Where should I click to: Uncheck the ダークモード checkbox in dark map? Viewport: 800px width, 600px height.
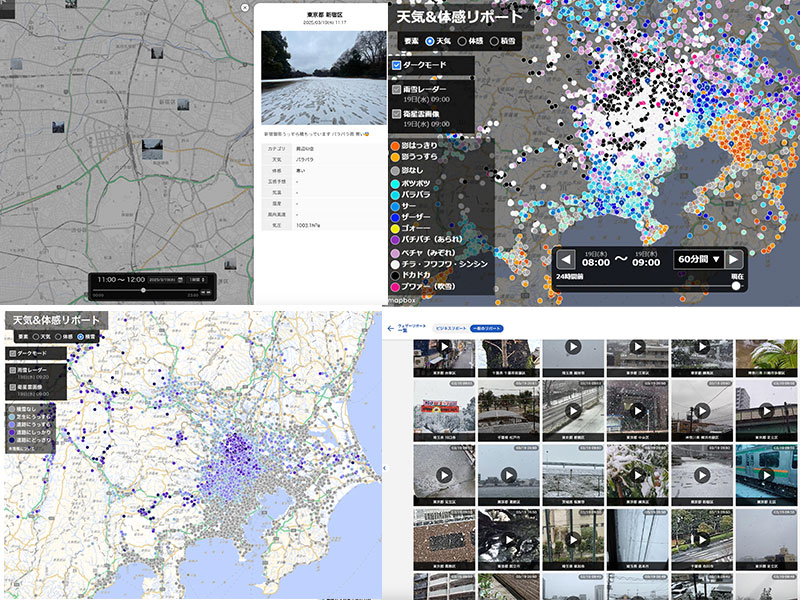[x=397, y=65]
